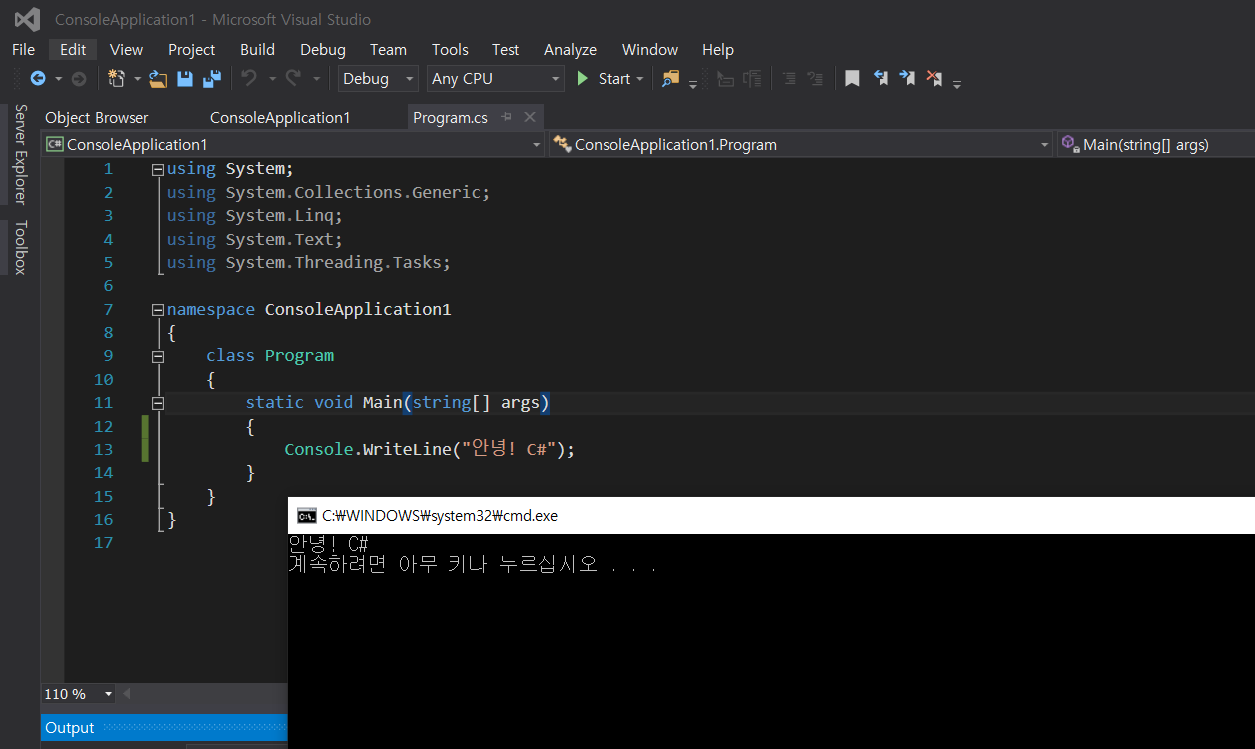
Task: Open toolbar overflow options after bookmark icons
Action: 957,85
